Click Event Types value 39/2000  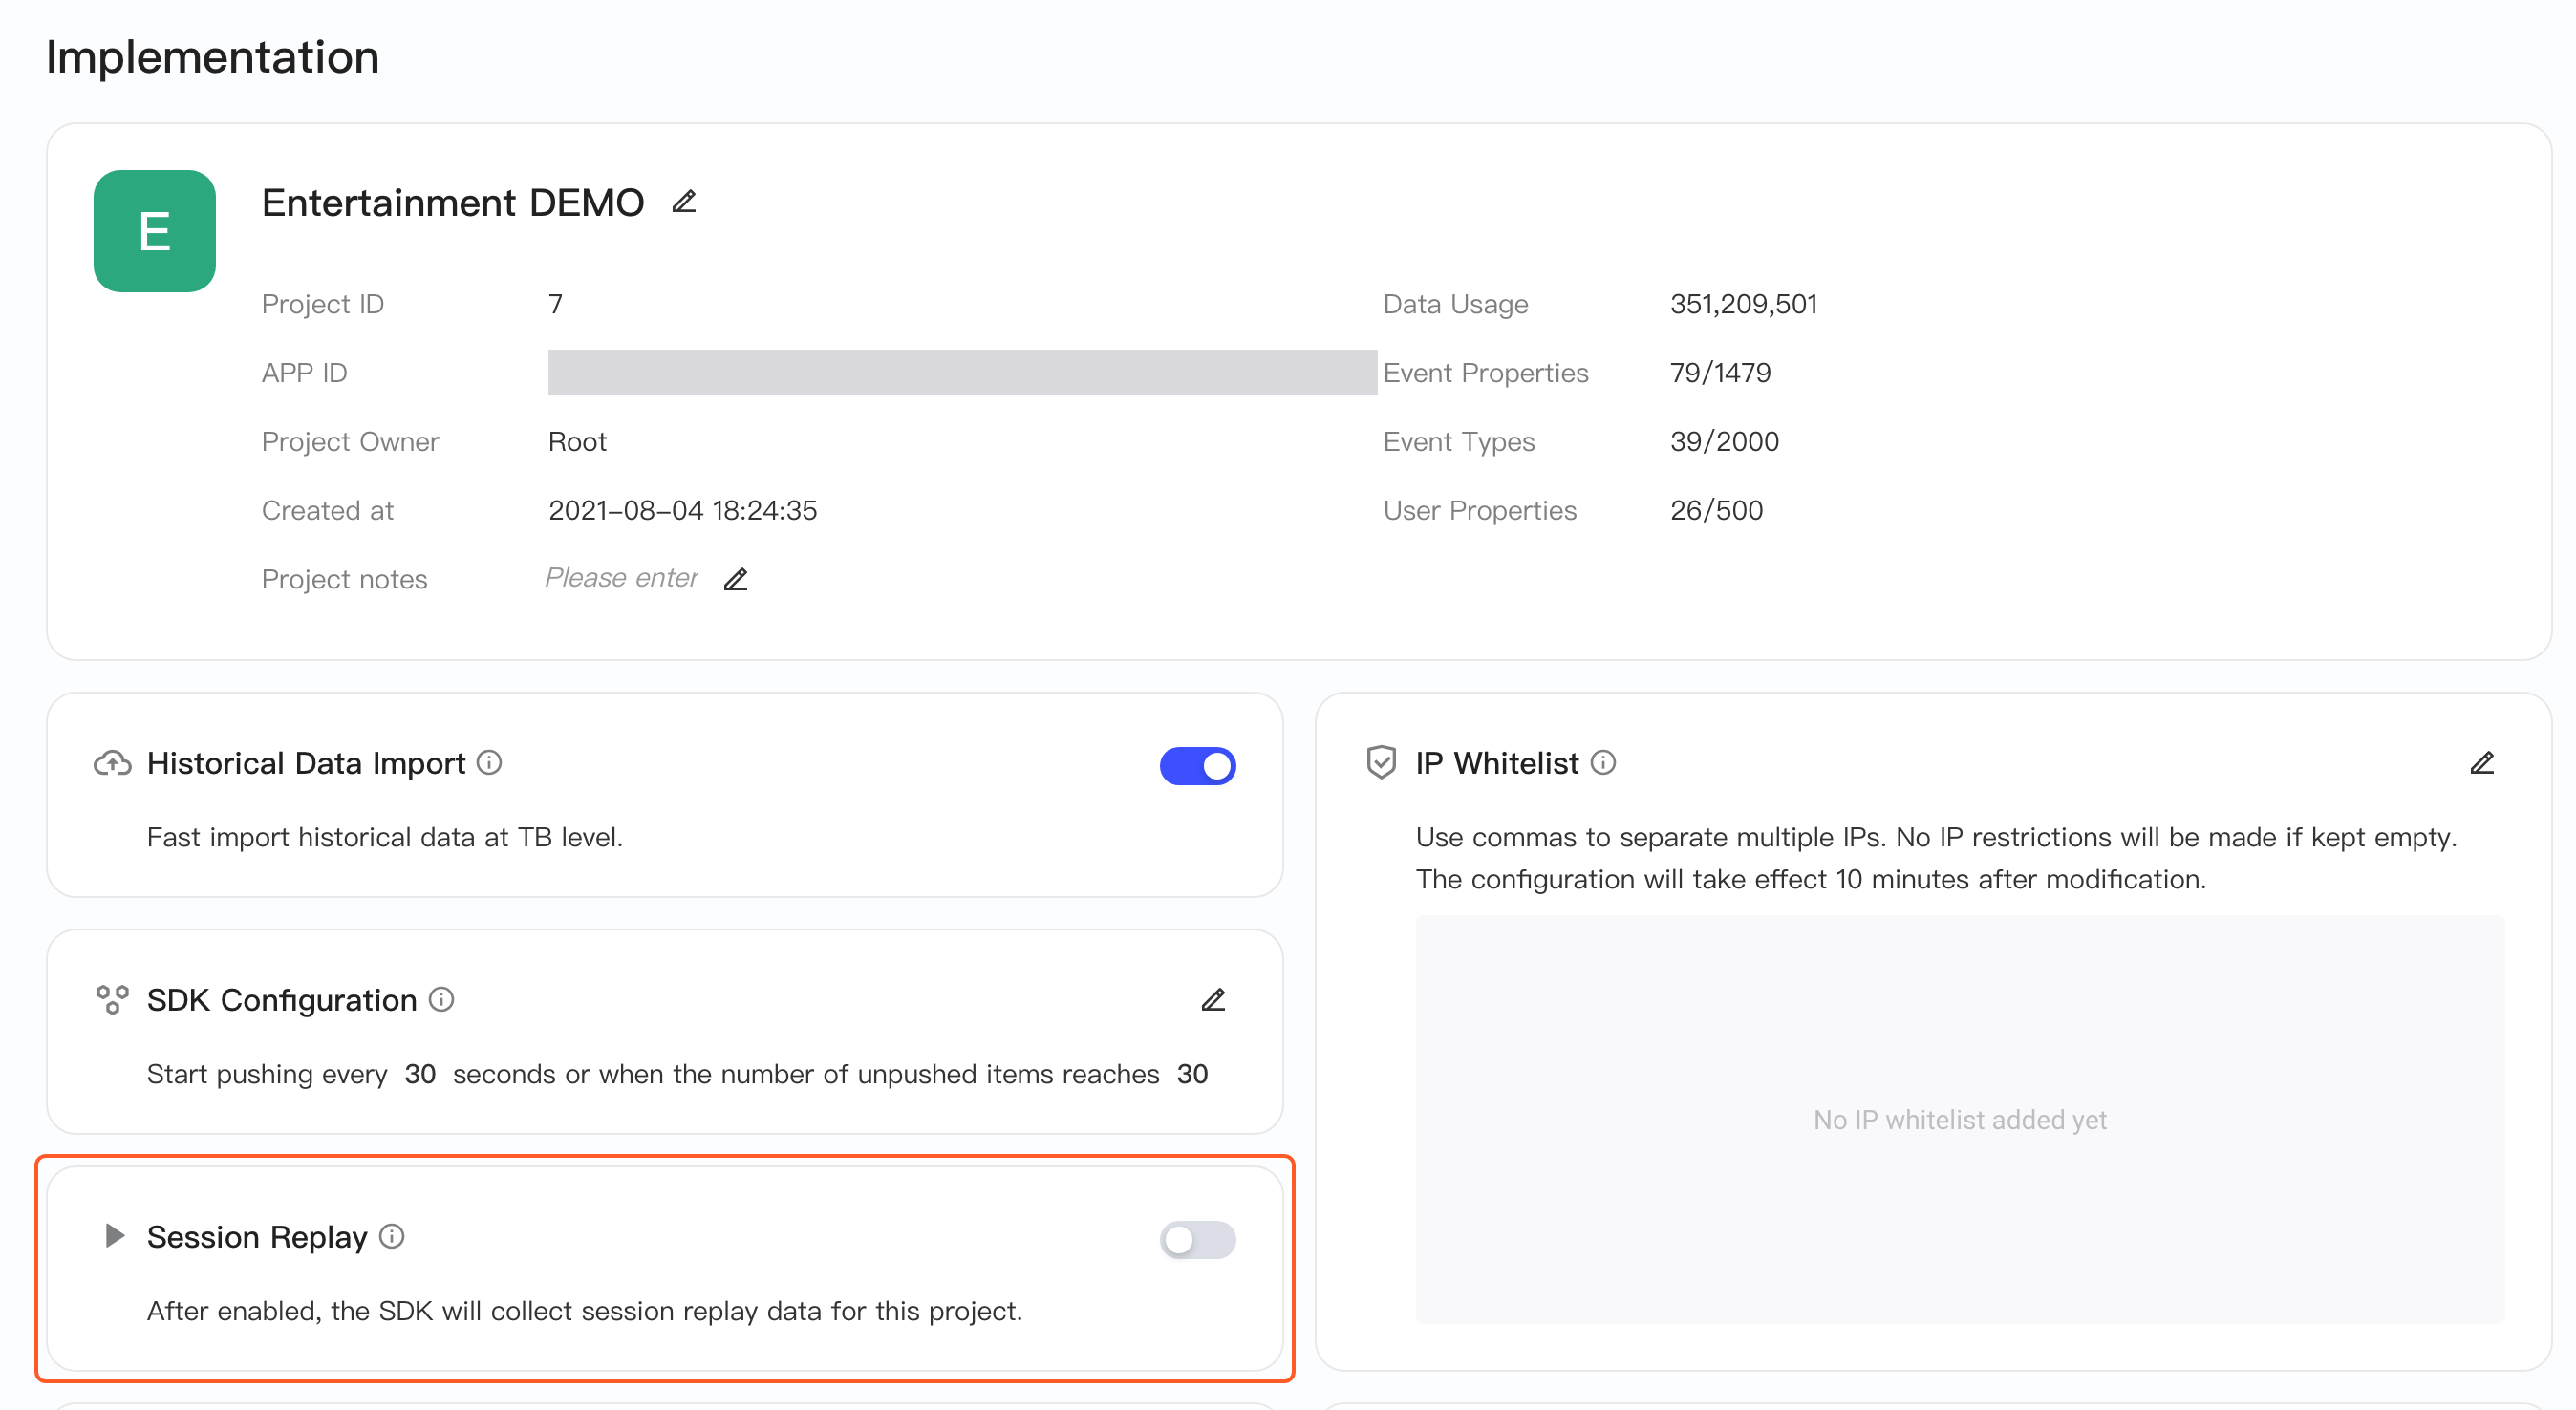[x=1724, y=442]
